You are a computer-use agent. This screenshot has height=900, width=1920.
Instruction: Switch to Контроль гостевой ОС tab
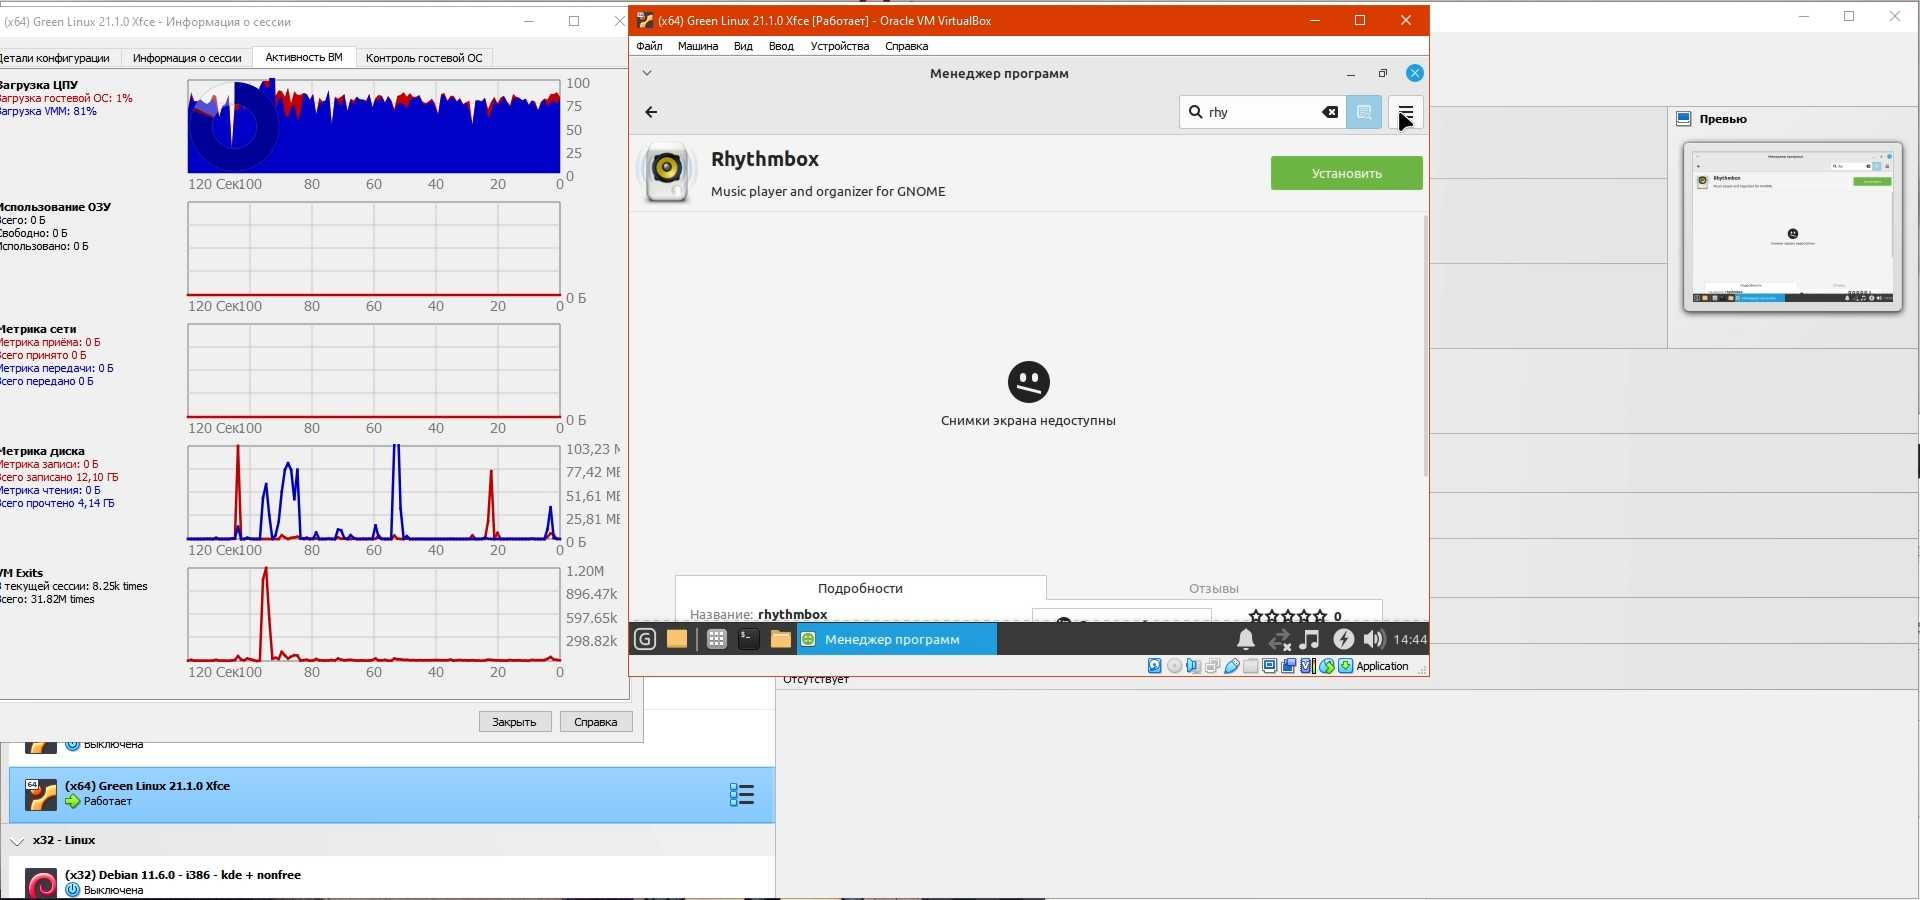[424, 58]
